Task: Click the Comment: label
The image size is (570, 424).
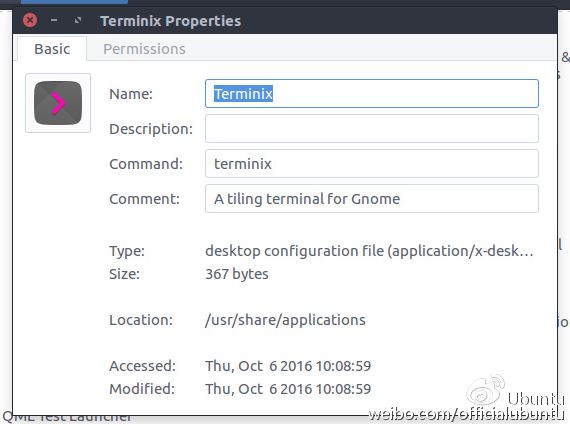Action: 144,199
